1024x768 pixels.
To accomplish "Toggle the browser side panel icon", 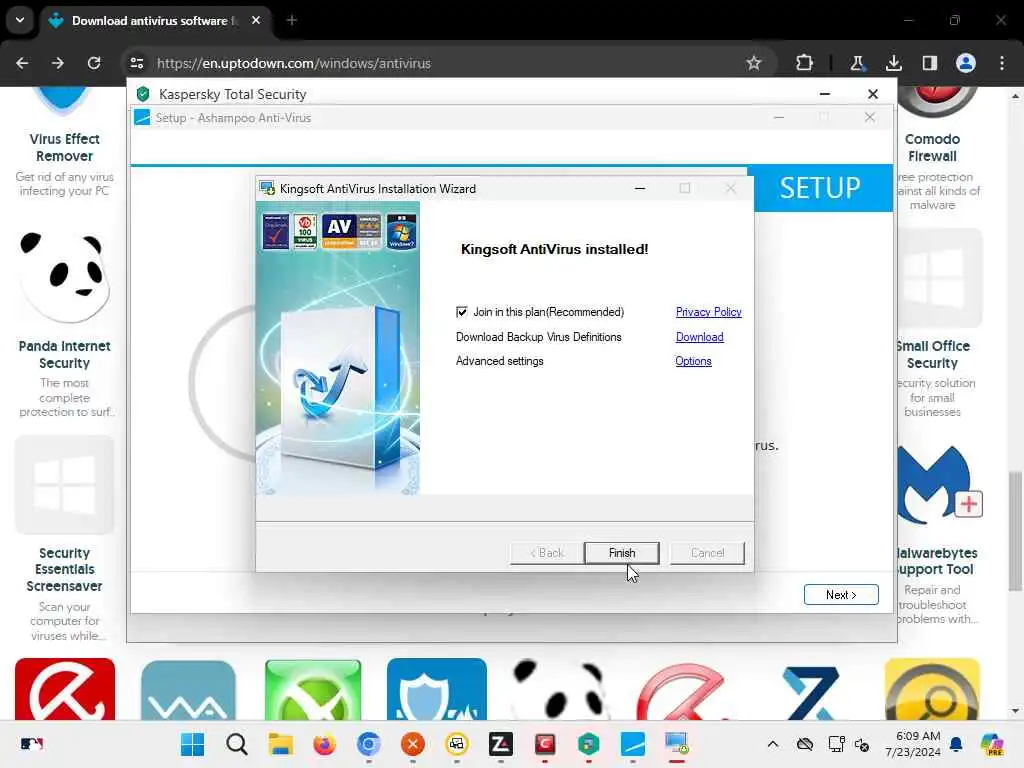I will coord(929,63).
